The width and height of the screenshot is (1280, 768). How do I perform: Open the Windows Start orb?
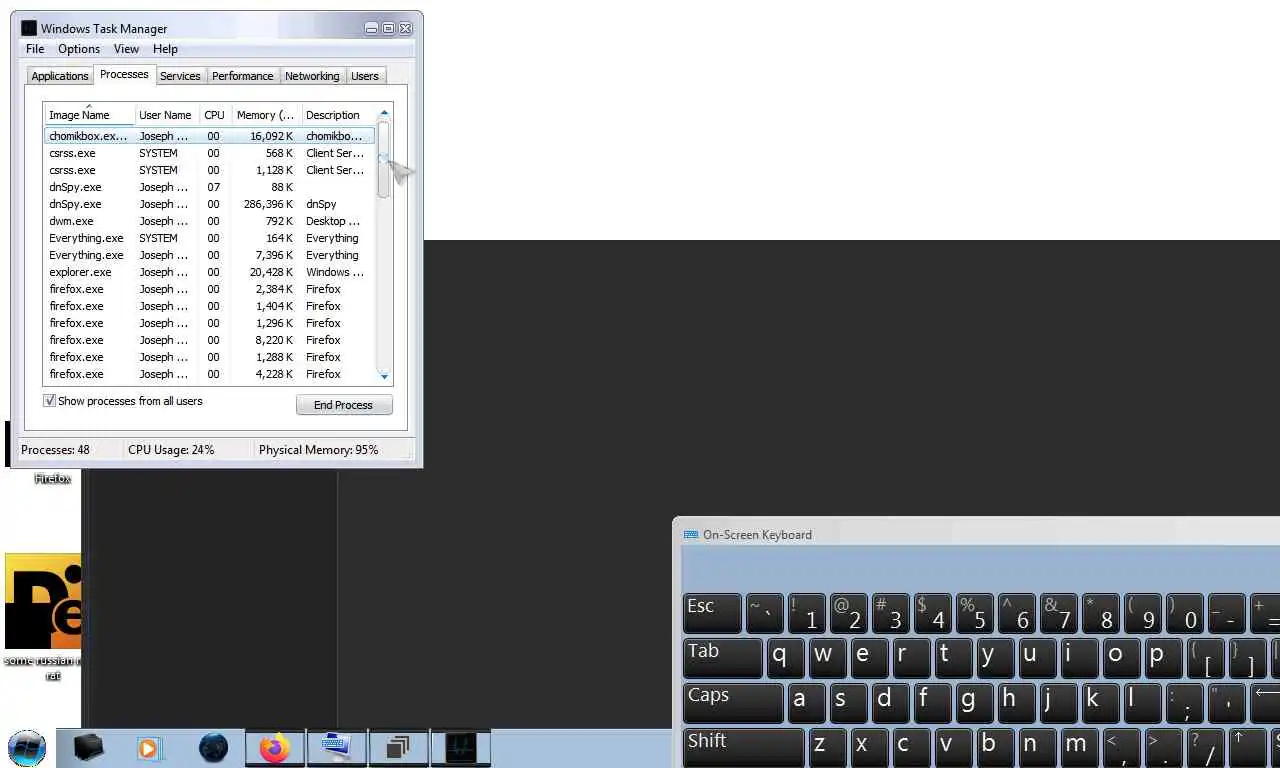(x=27, y=747)
